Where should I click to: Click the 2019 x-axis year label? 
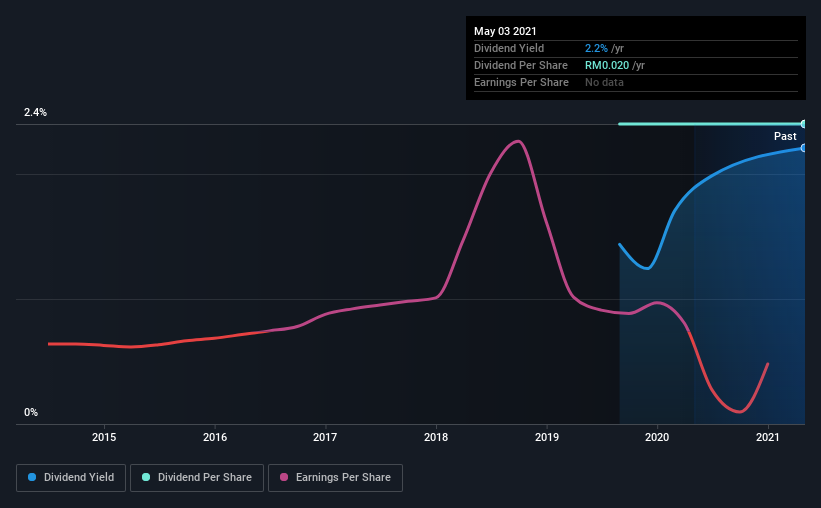(x=547, y=437)
